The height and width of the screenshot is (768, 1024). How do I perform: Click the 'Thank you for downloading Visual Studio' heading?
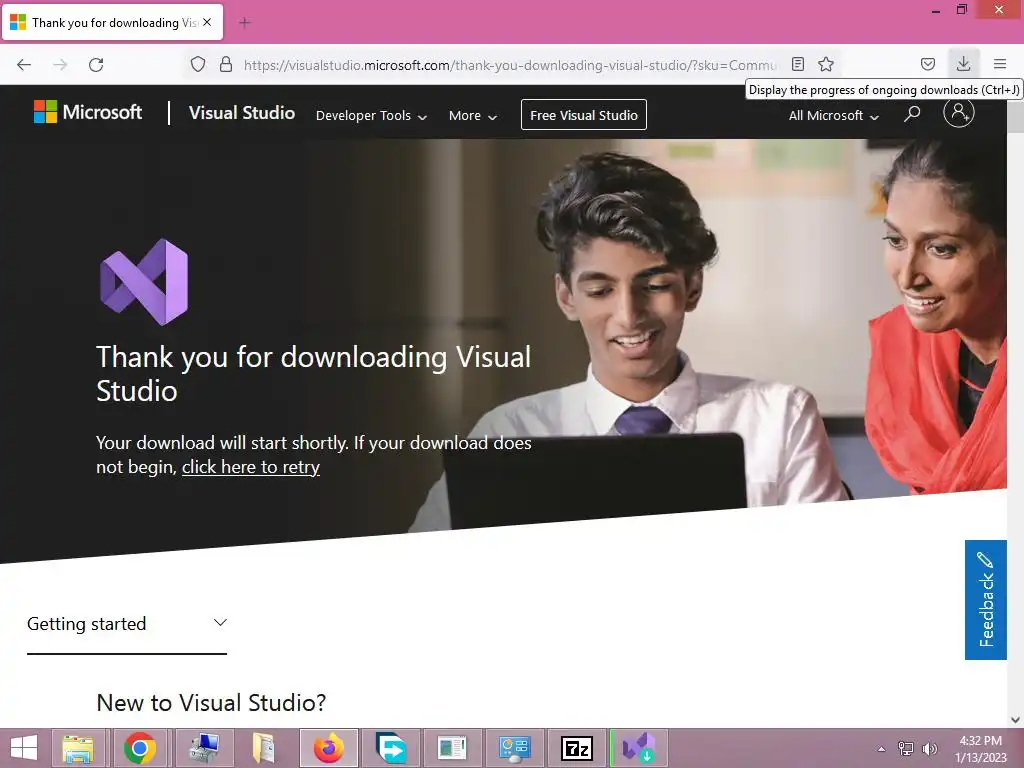click(313, 374)
